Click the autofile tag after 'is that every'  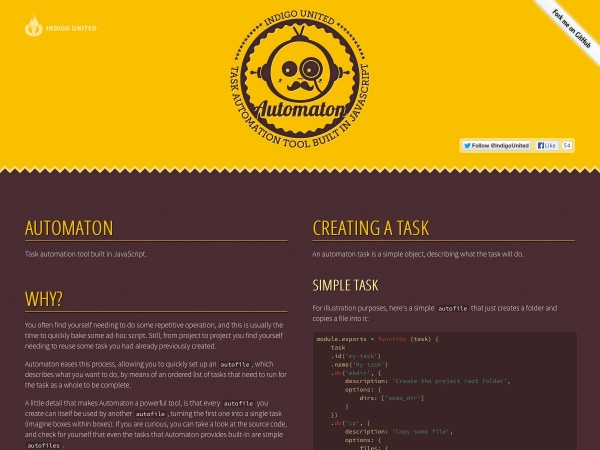click(x=238, y=403)
